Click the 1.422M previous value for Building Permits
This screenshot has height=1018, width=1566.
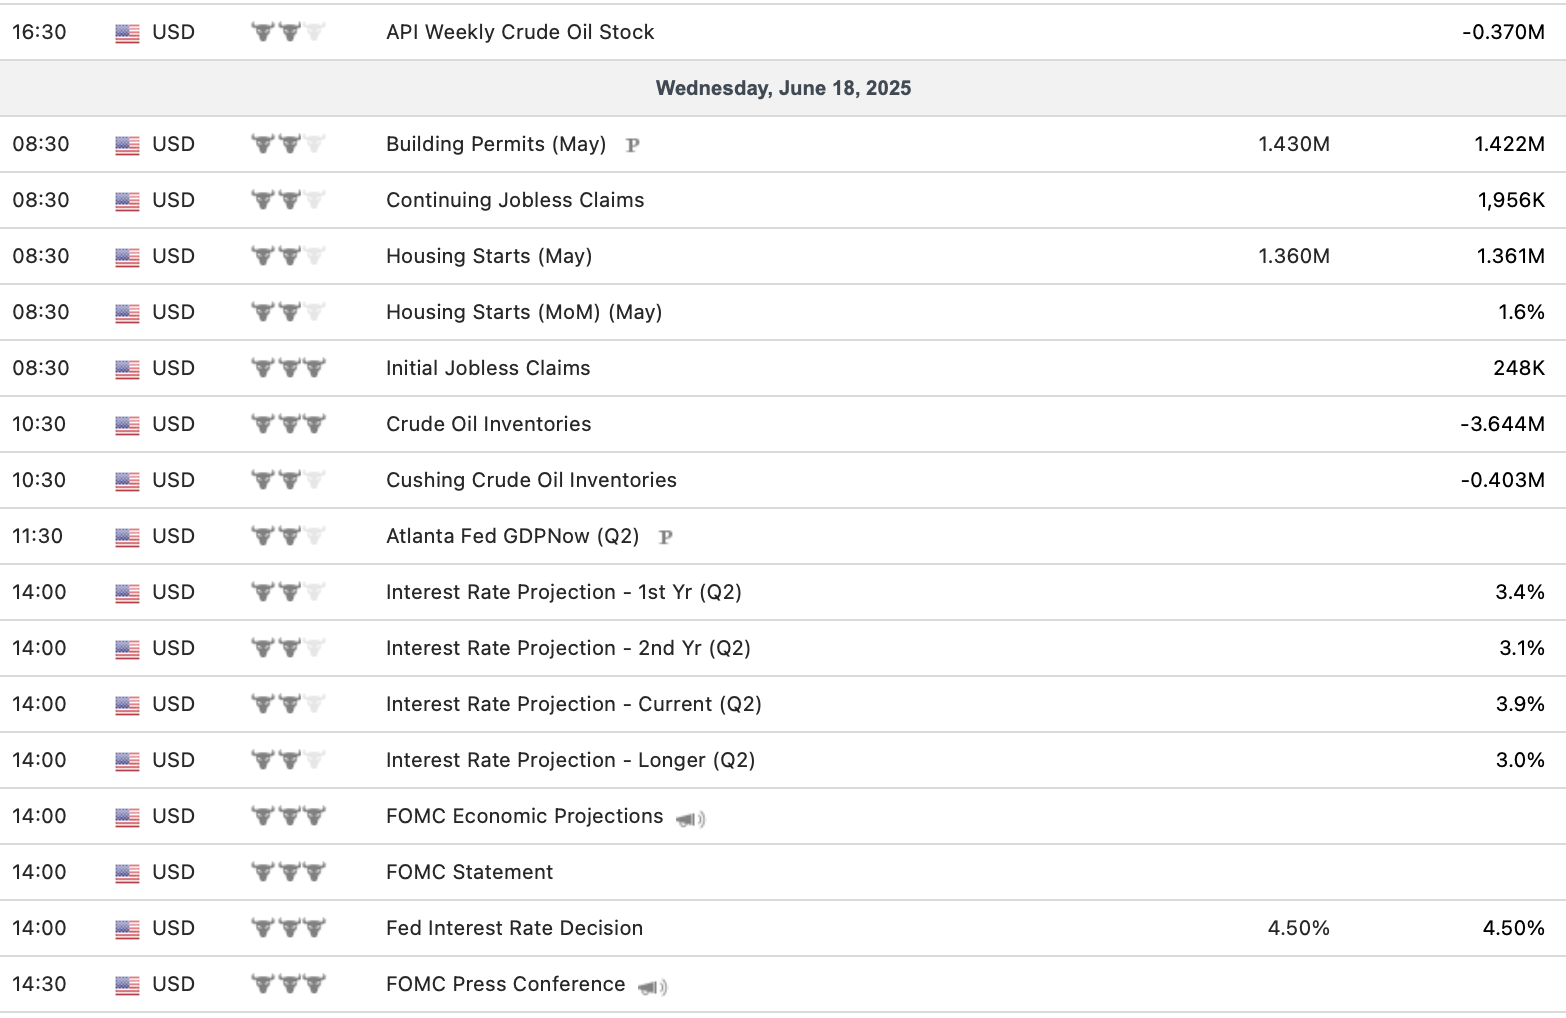(x=1509, y=144)
